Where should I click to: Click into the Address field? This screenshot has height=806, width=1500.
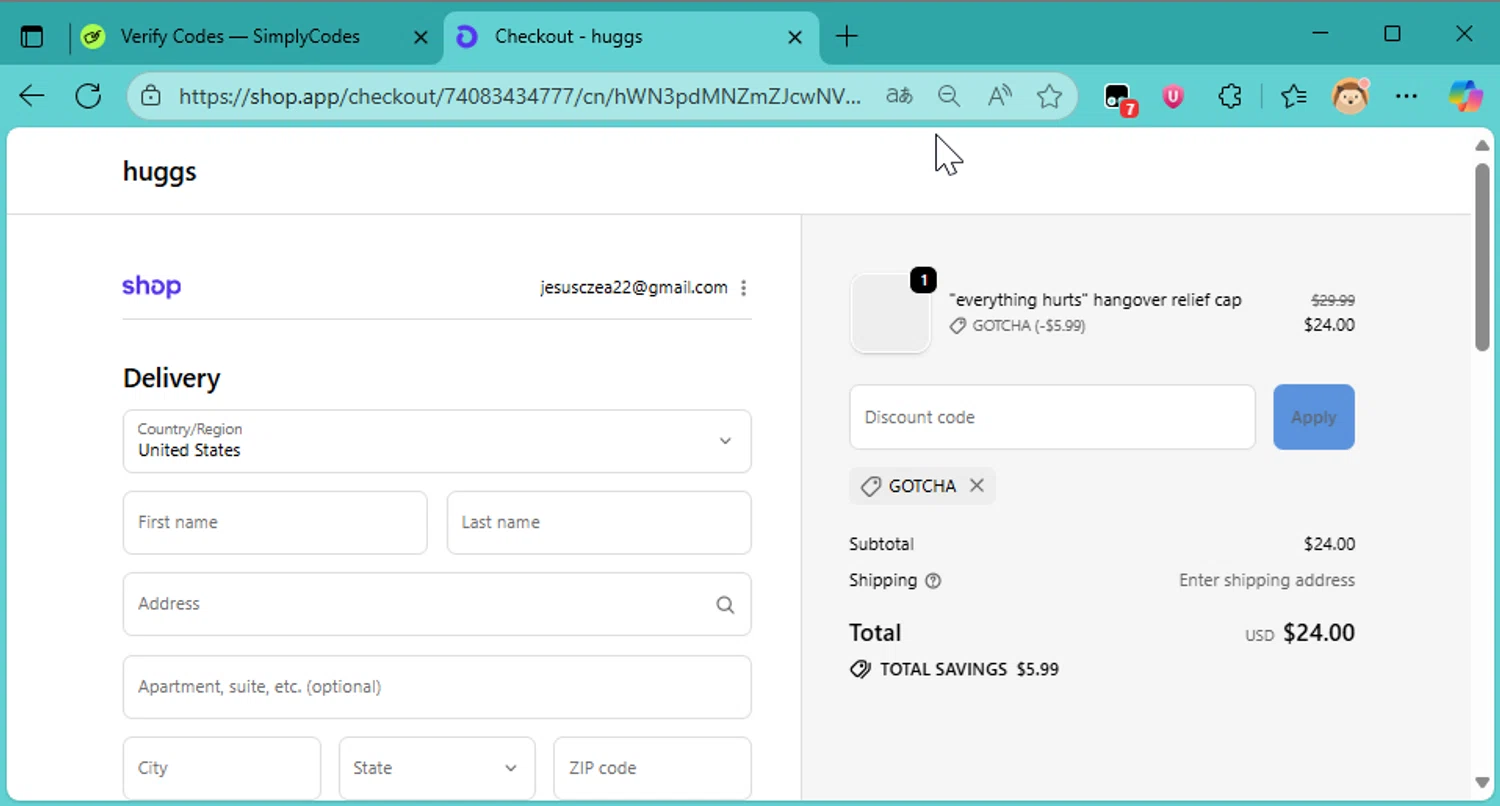pyautogui.click(x=437, y=604)
